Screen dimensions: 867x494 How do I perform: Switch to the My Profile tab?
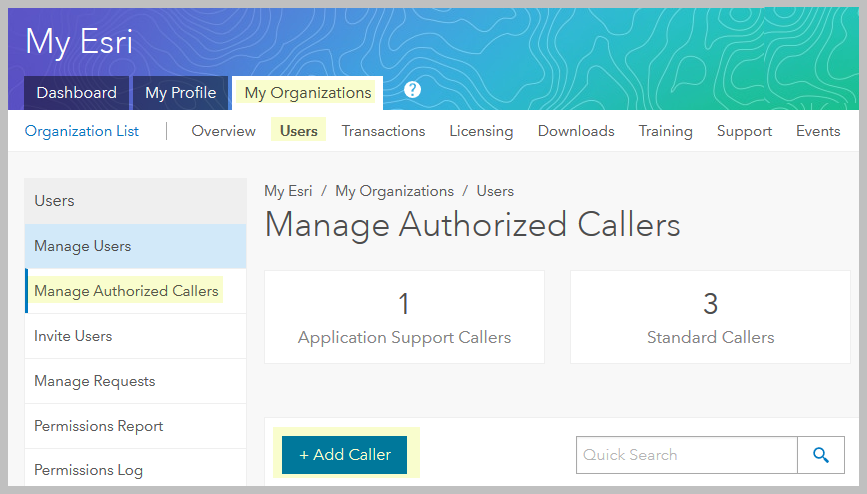click(x=180, y=92)
